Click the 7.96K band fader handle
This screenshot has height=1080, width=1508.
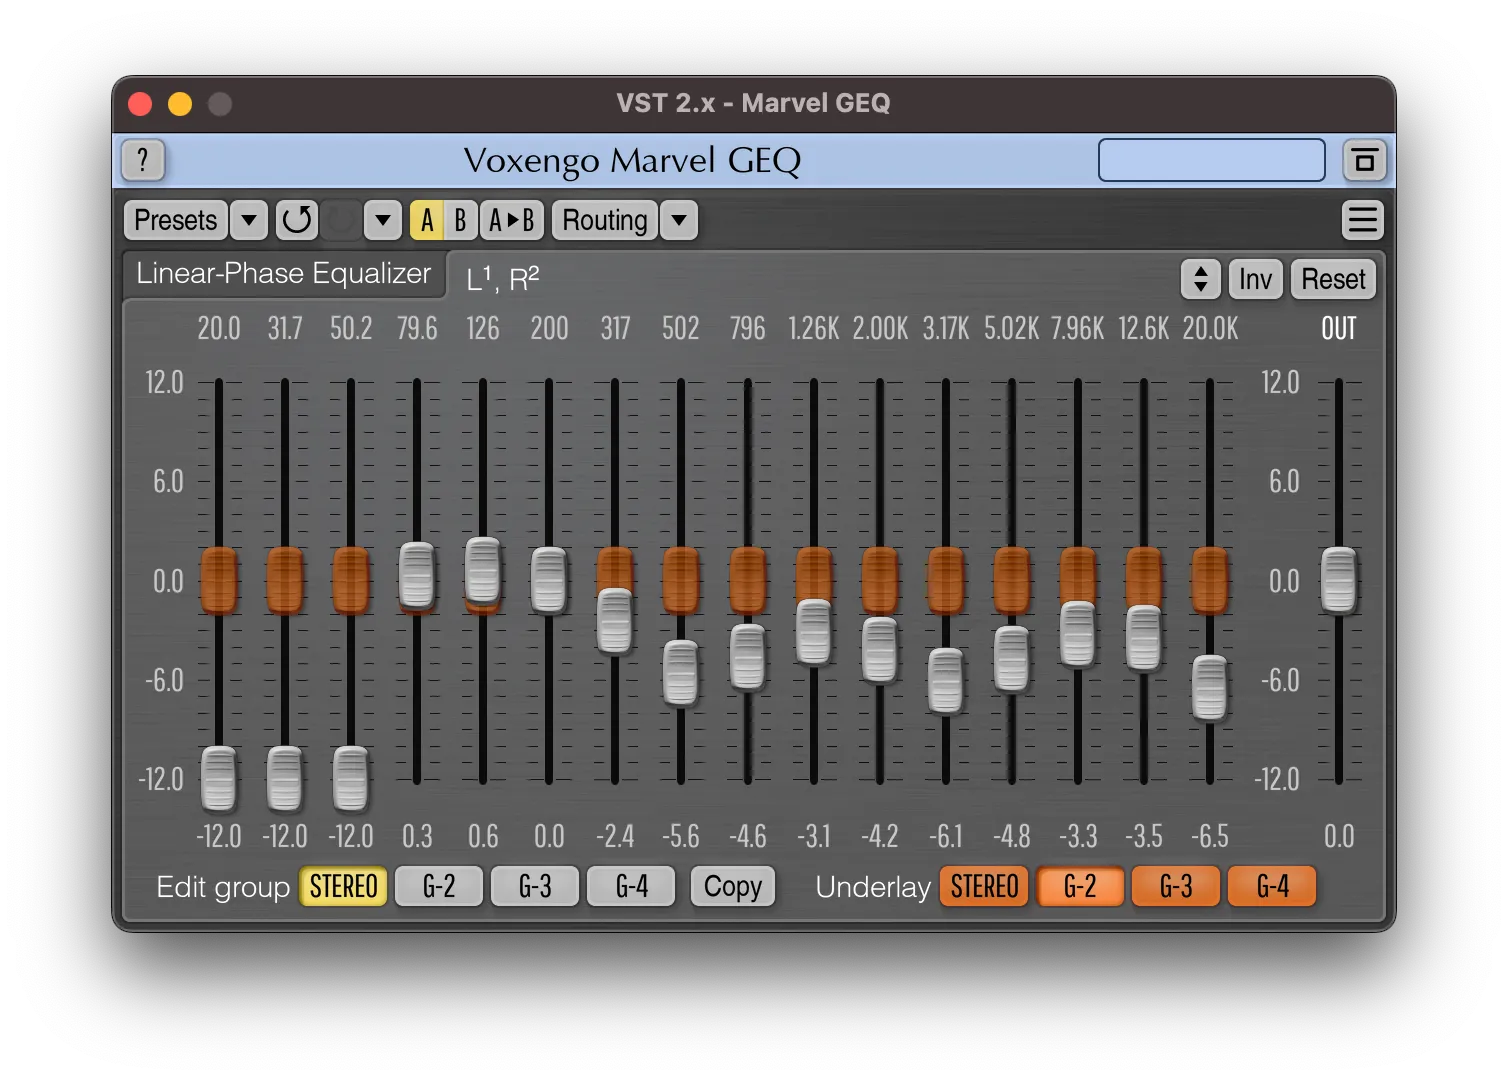click(x=1078, y=635)
